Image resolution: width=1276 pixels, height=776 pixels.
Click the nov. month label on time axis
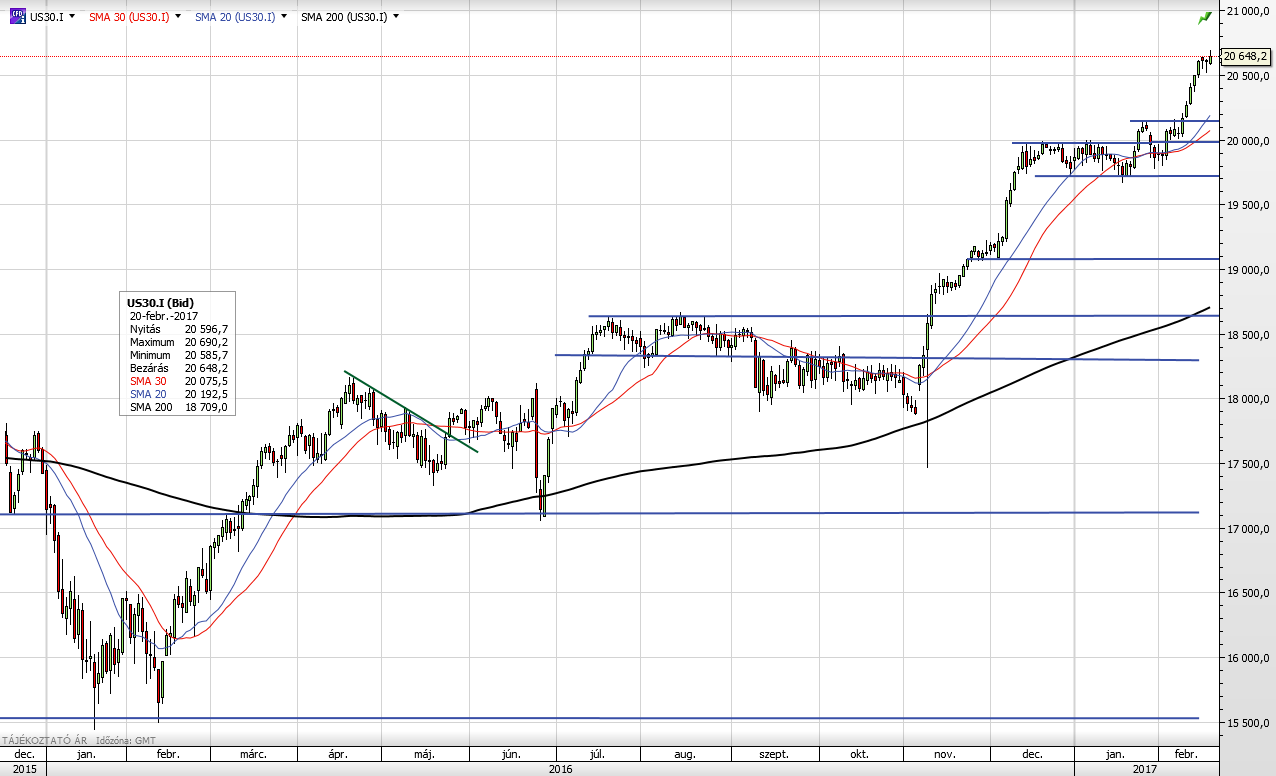(x=944, y=753)
